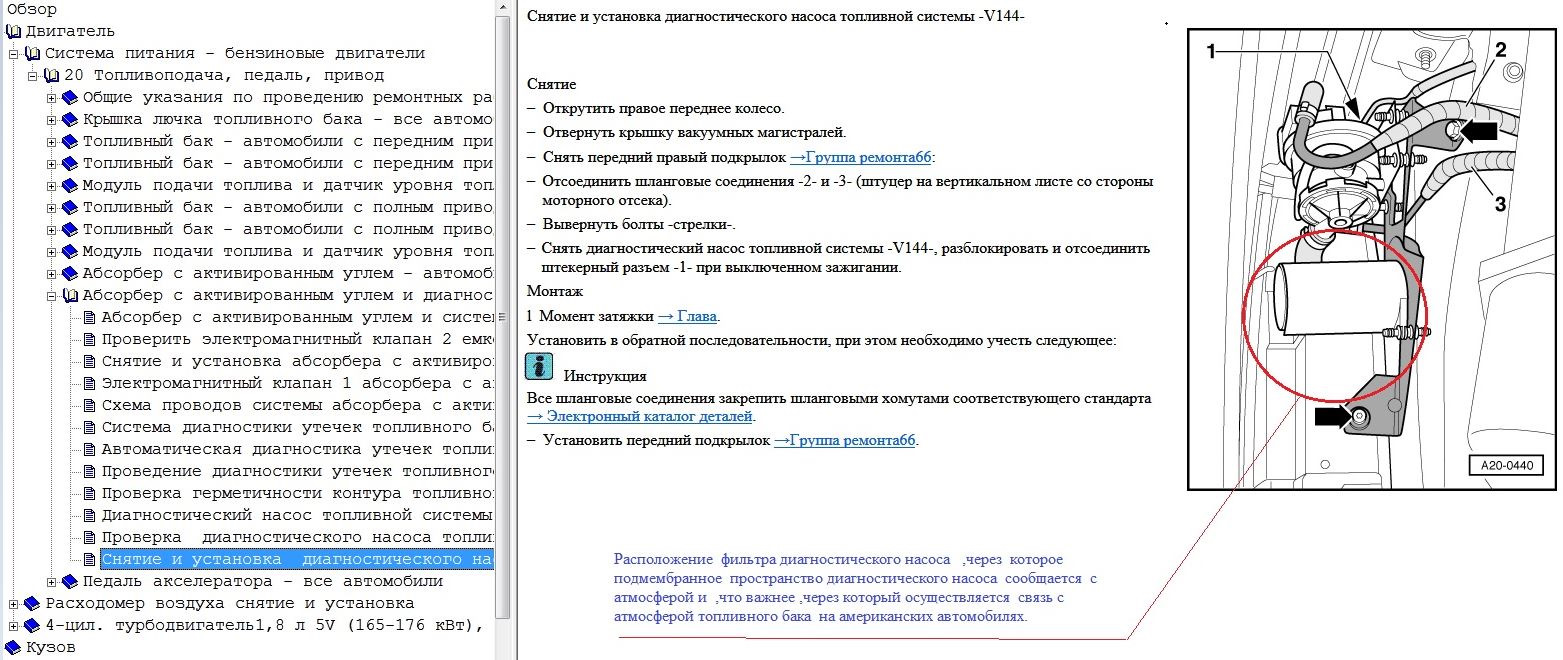1563x660 pixels.
Task: Expand Абсорбер с активированным углем – автомоб node
Action: point(52,274)
